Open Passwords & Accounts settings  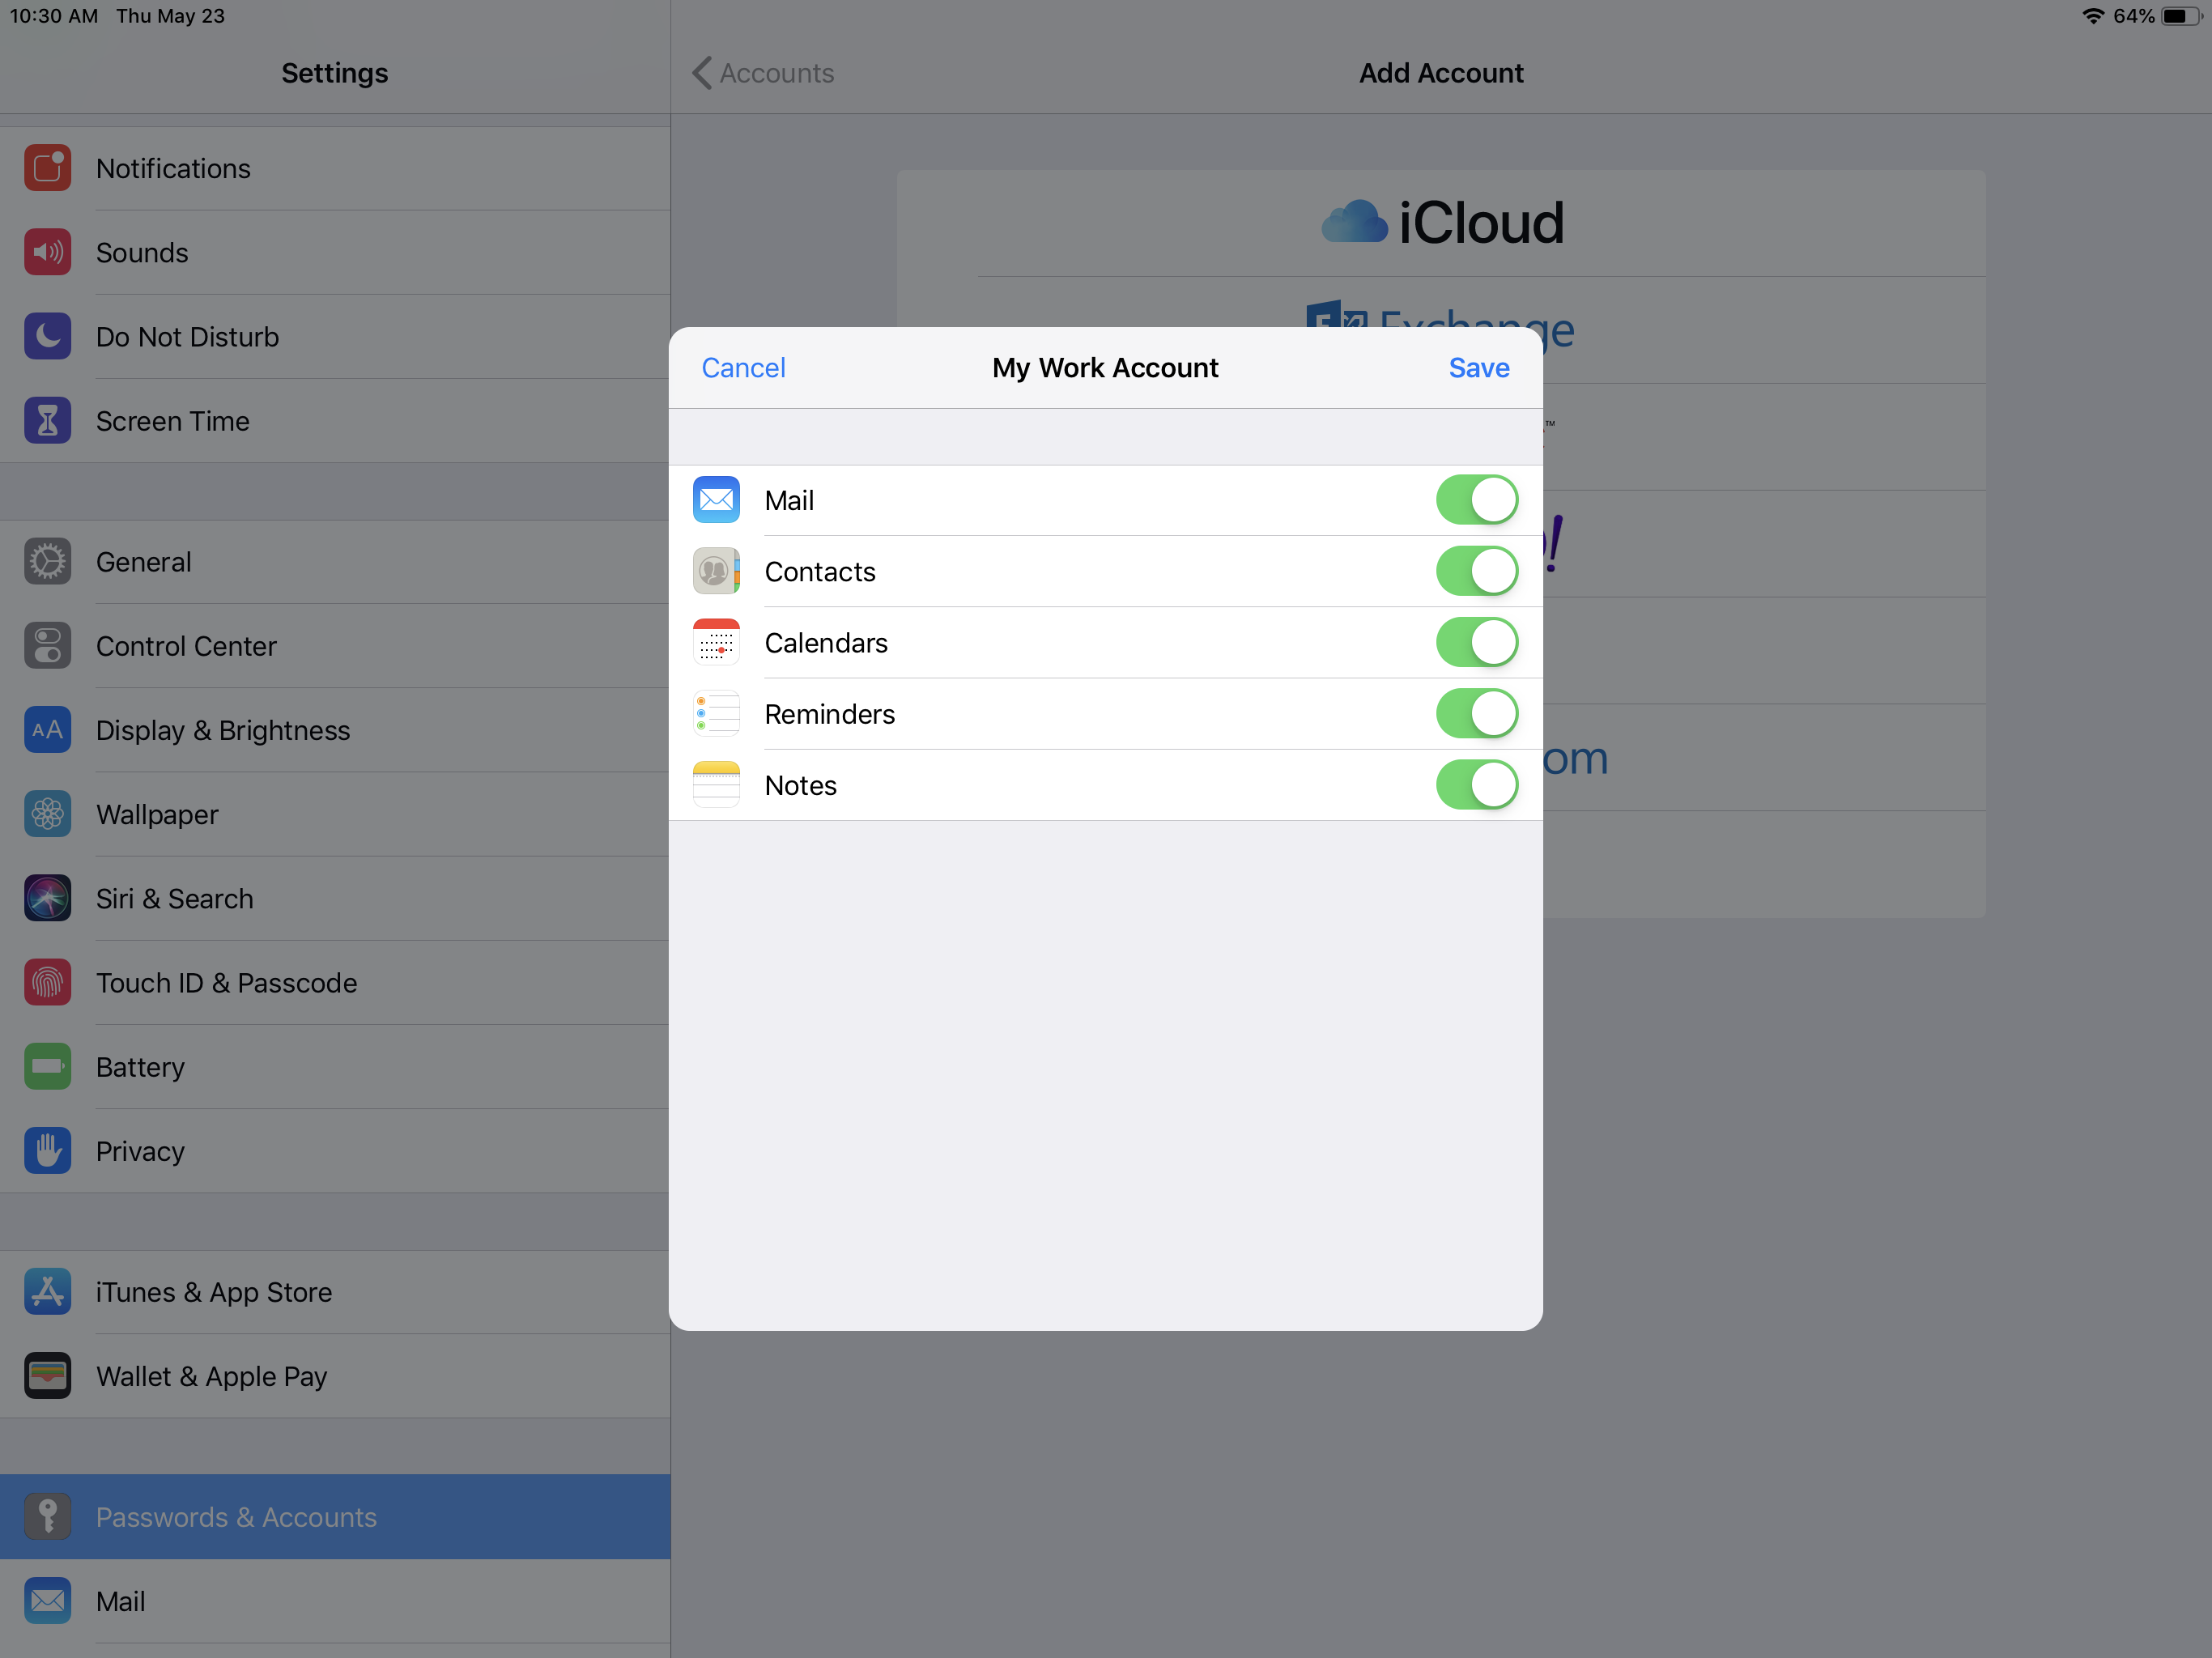tap(235, 1517)
